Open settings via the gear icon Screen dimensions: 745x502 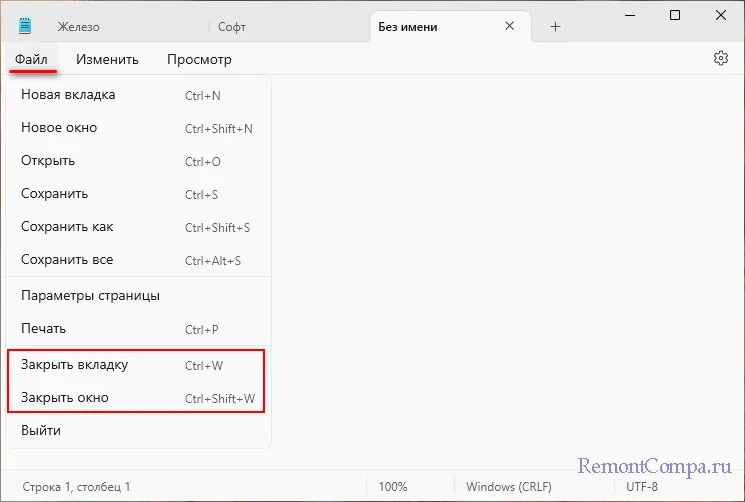click(721, 59)
